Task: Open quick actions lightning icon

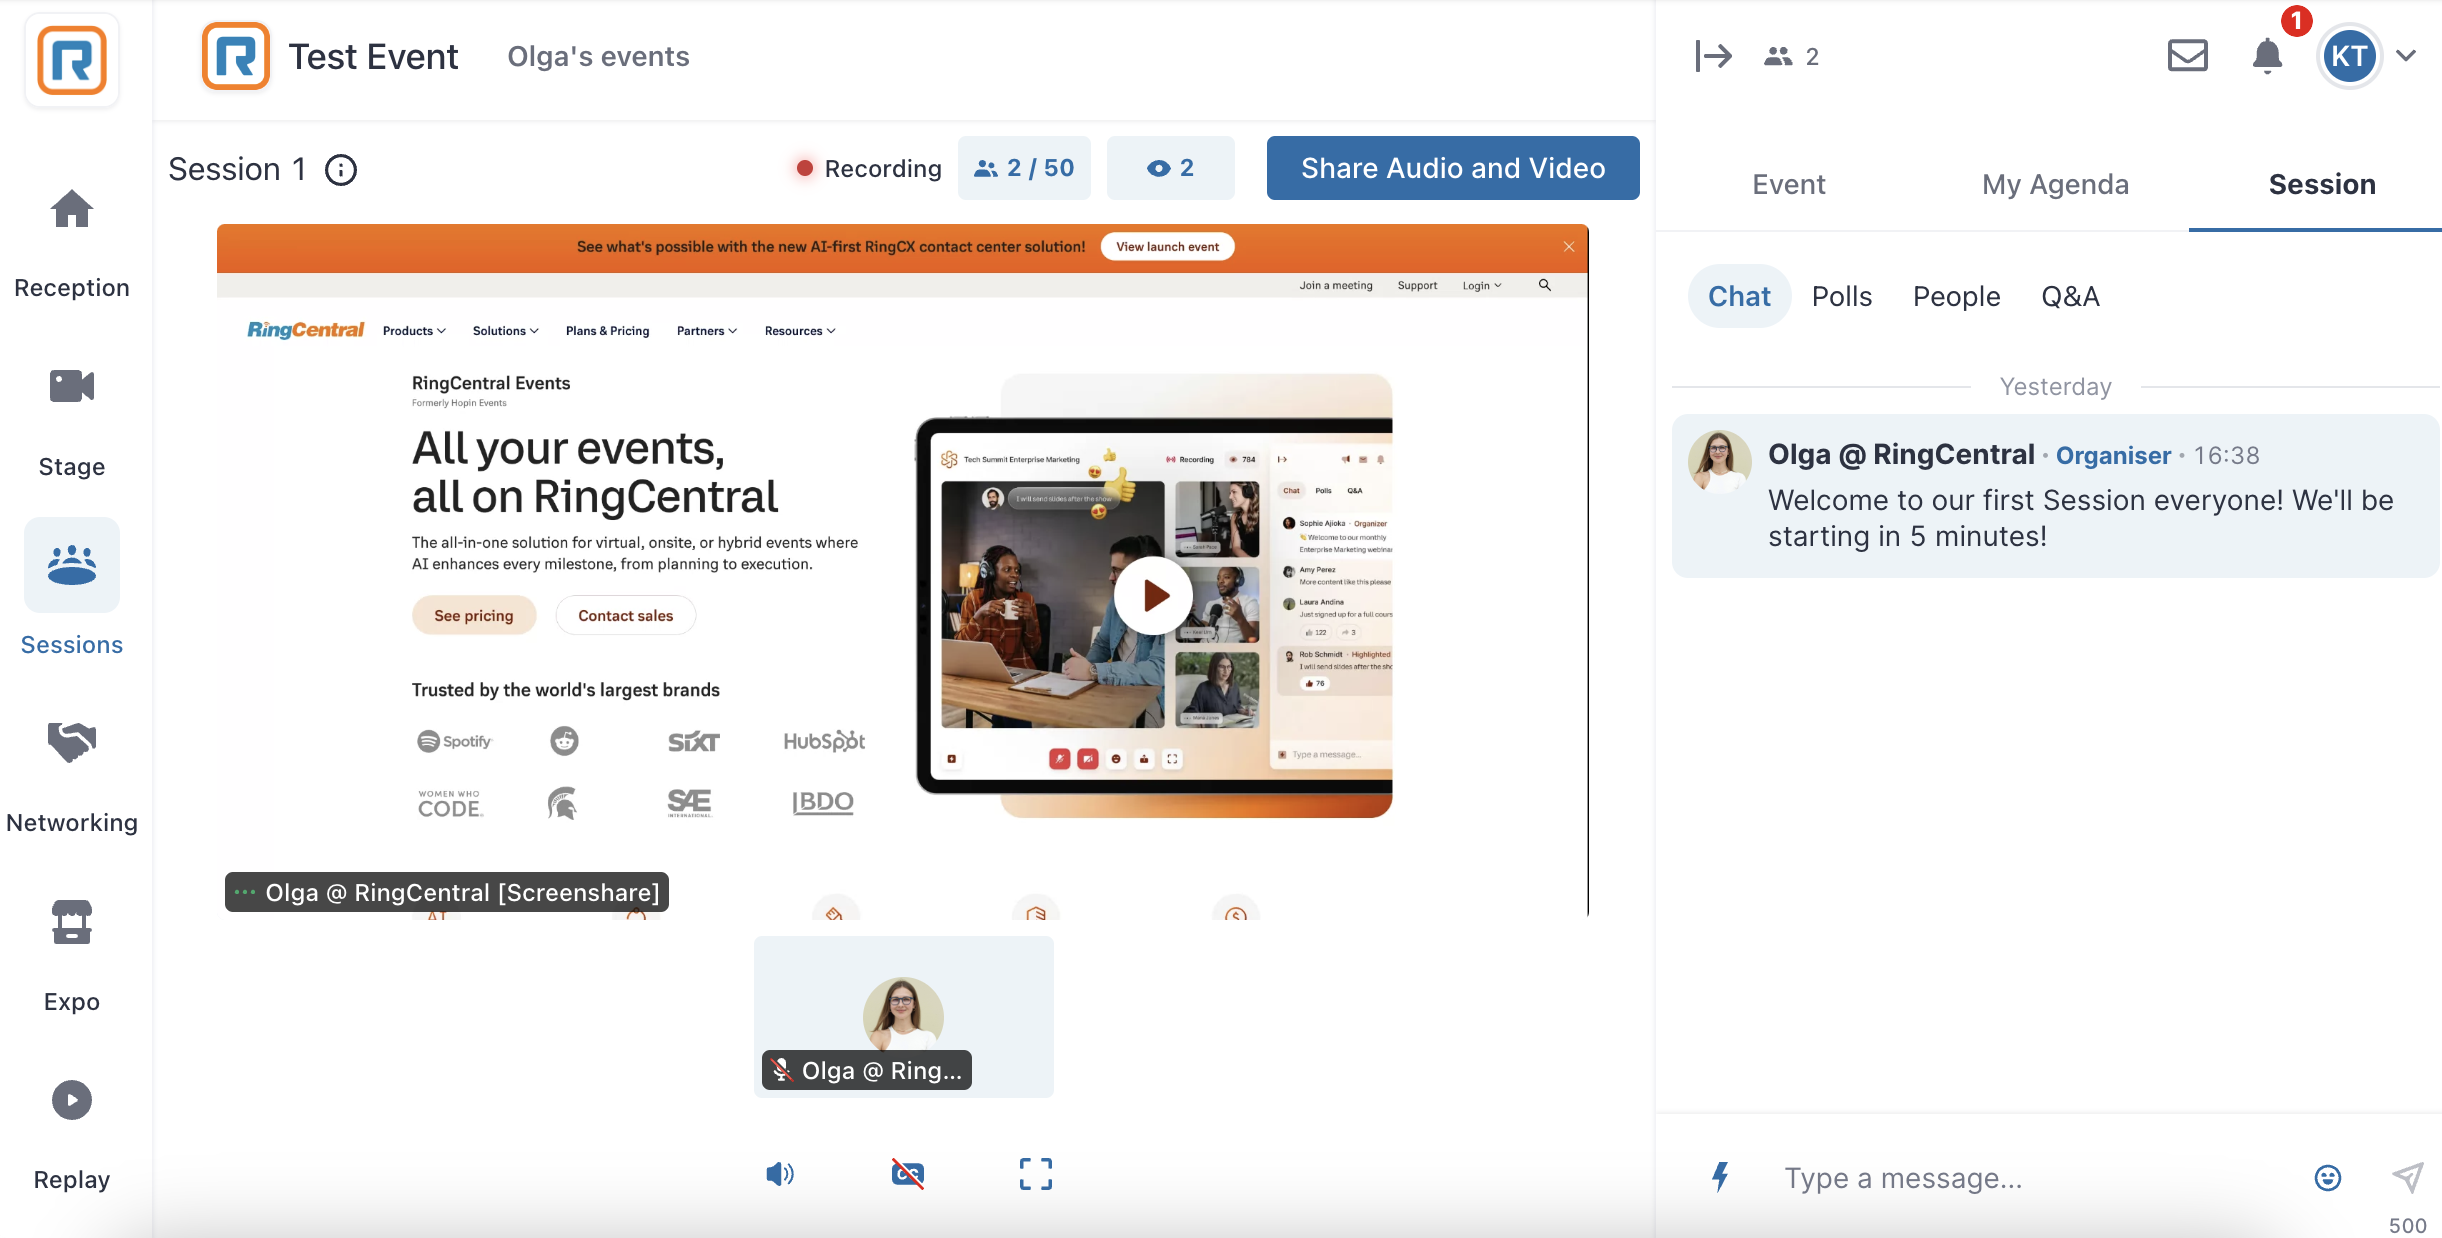Action: tap(1720, 1177)
